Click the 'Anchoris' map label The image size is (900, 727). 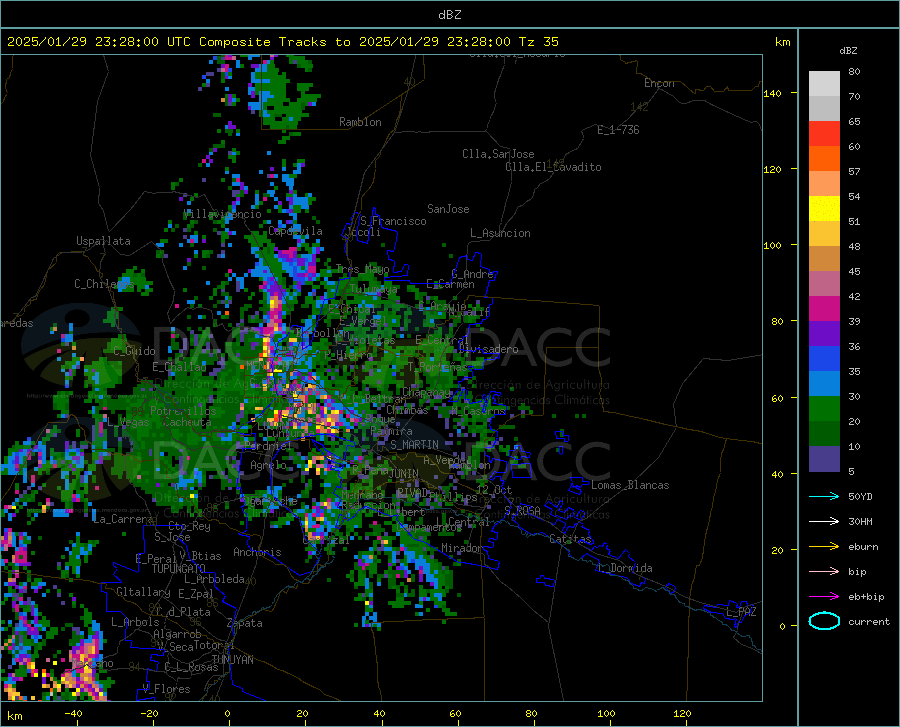click(257, 552)
